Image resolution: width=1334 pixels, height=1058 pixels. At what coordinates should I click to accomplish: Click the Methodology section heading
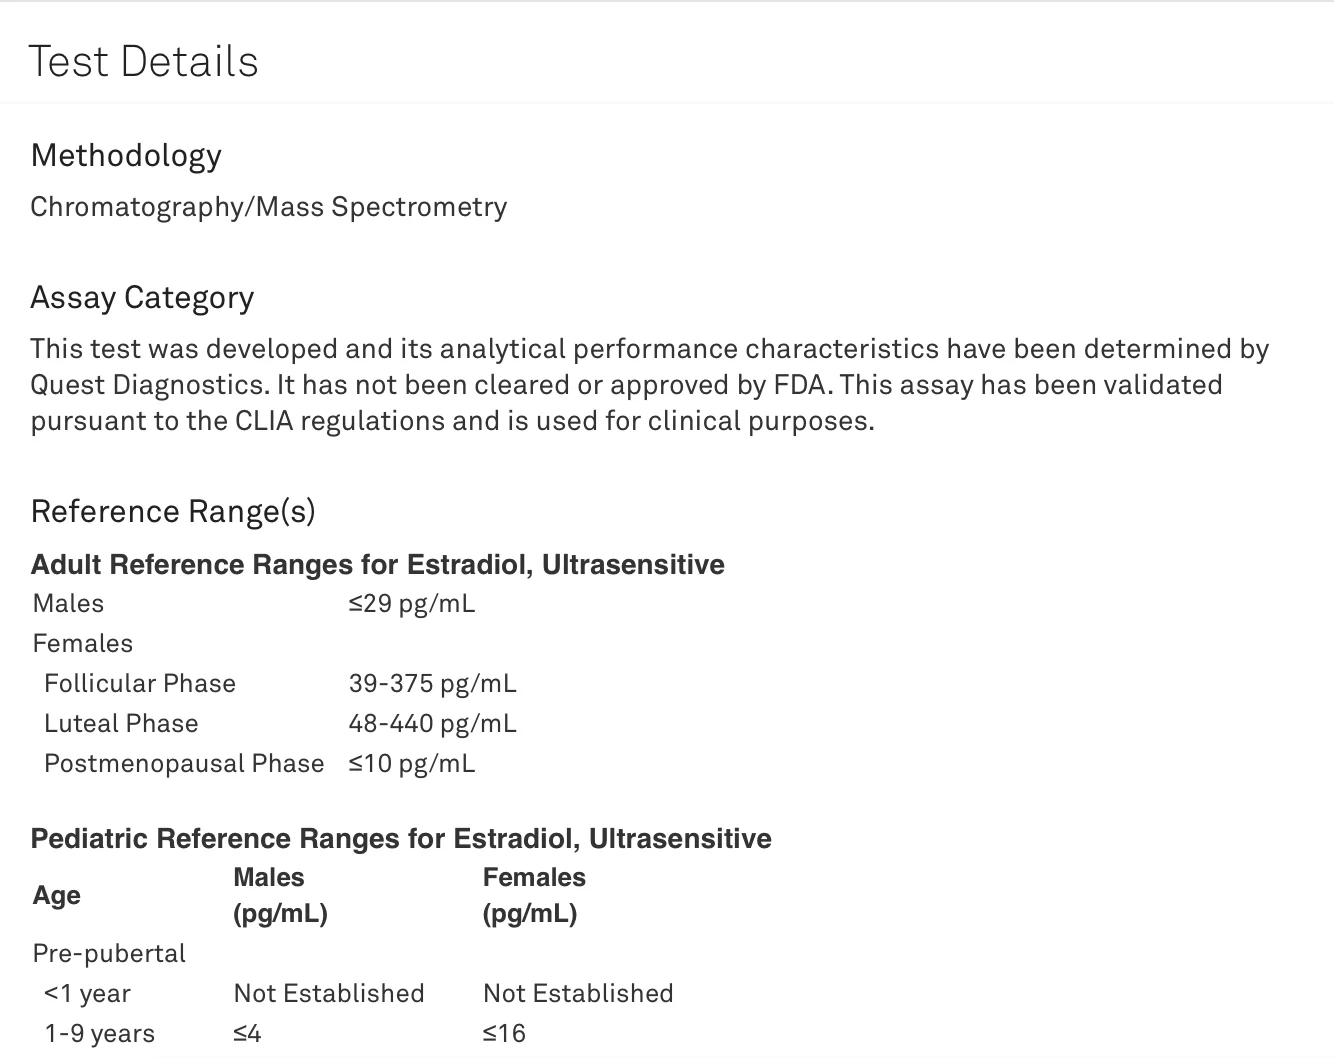[x=126, y=156]
